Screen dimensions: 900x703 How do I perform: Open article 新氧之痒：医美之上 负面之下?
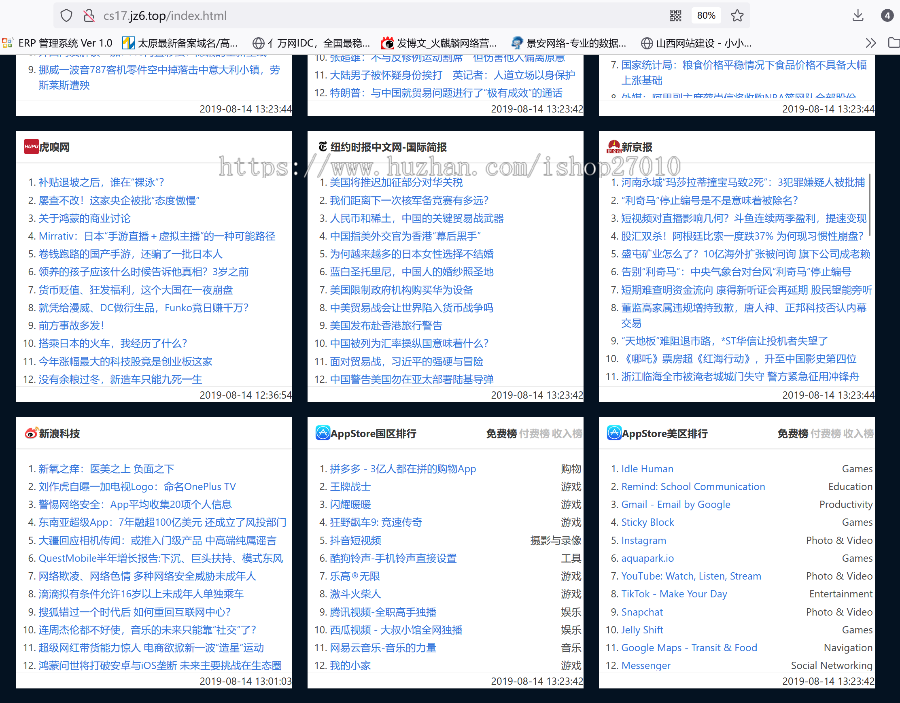point(106,469)
